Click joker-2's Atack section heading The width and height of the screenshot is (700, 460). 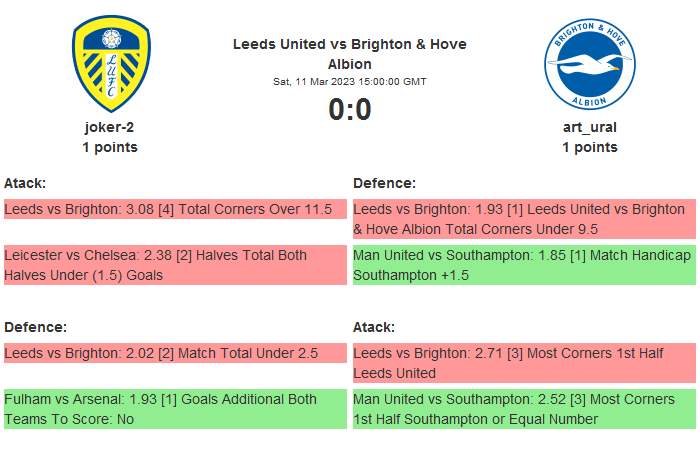point(25,183)
